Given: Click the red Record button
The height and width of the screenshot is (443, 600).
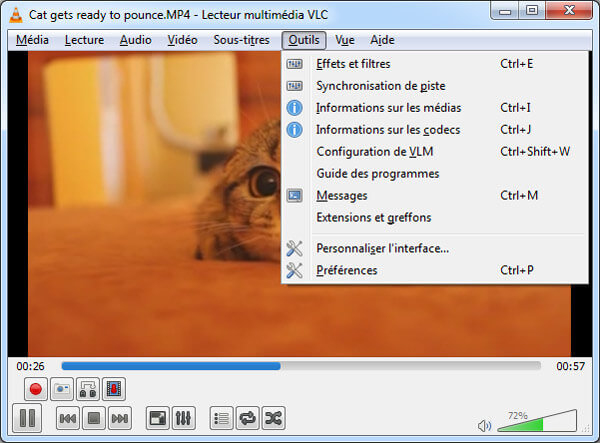Looking at the screenshot, I should coord(36,389).
